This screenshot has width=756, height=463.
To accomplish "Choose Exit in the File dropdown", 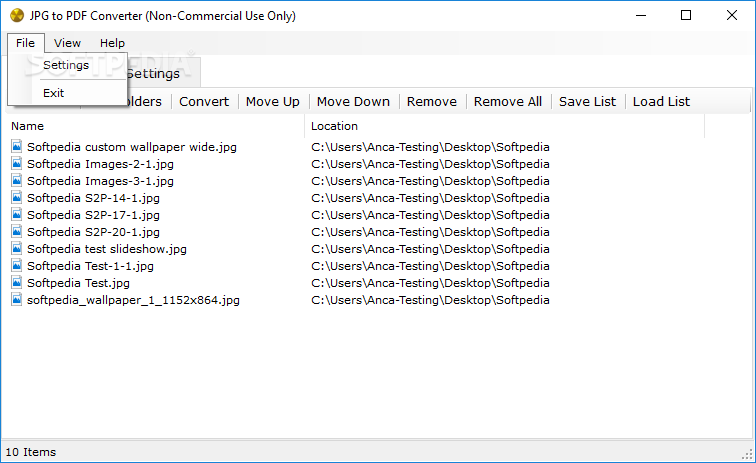I will [54, 93].
